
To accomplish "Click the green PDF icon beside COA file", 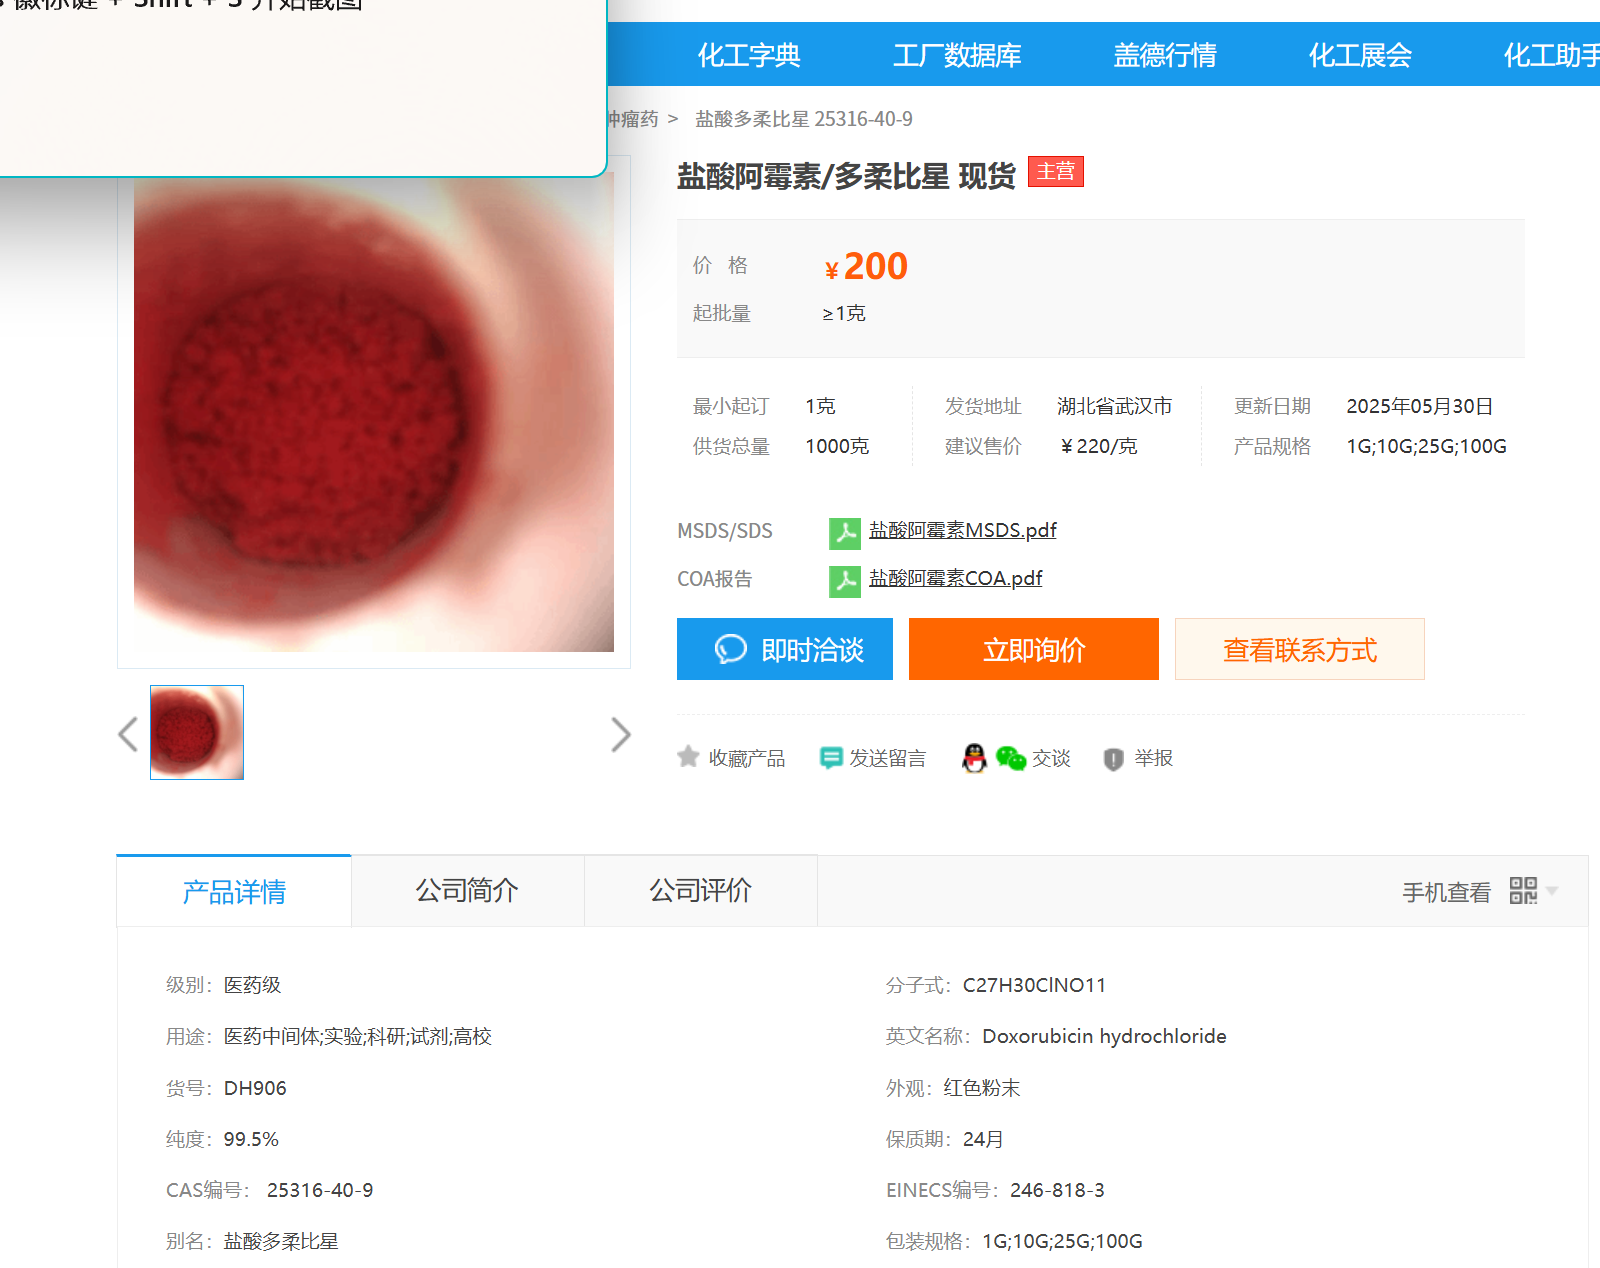I will coord(845,581).
